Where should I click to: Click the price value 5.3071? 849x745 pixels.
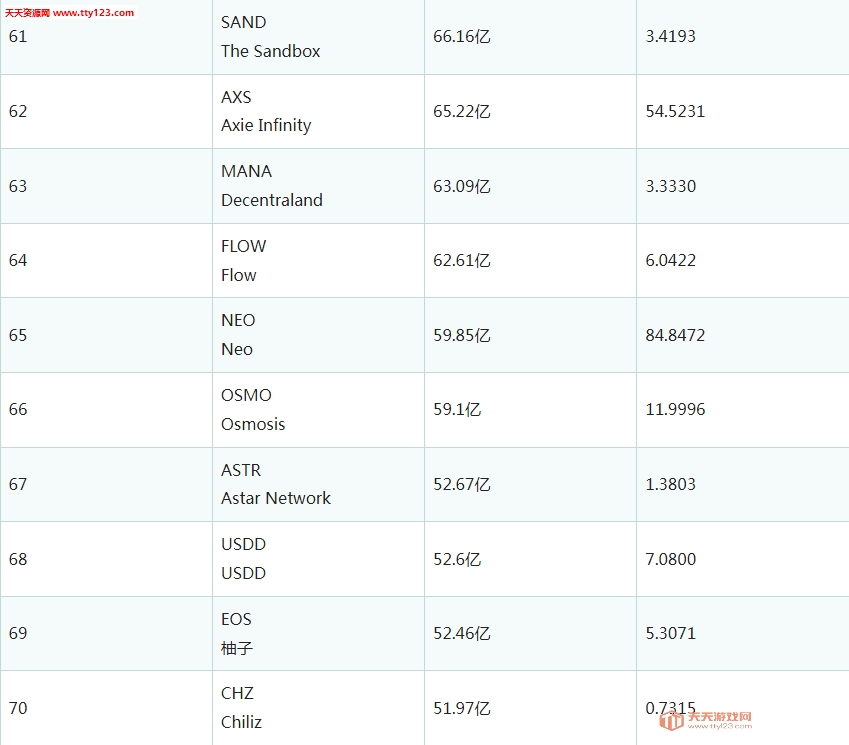pos(670,633)
